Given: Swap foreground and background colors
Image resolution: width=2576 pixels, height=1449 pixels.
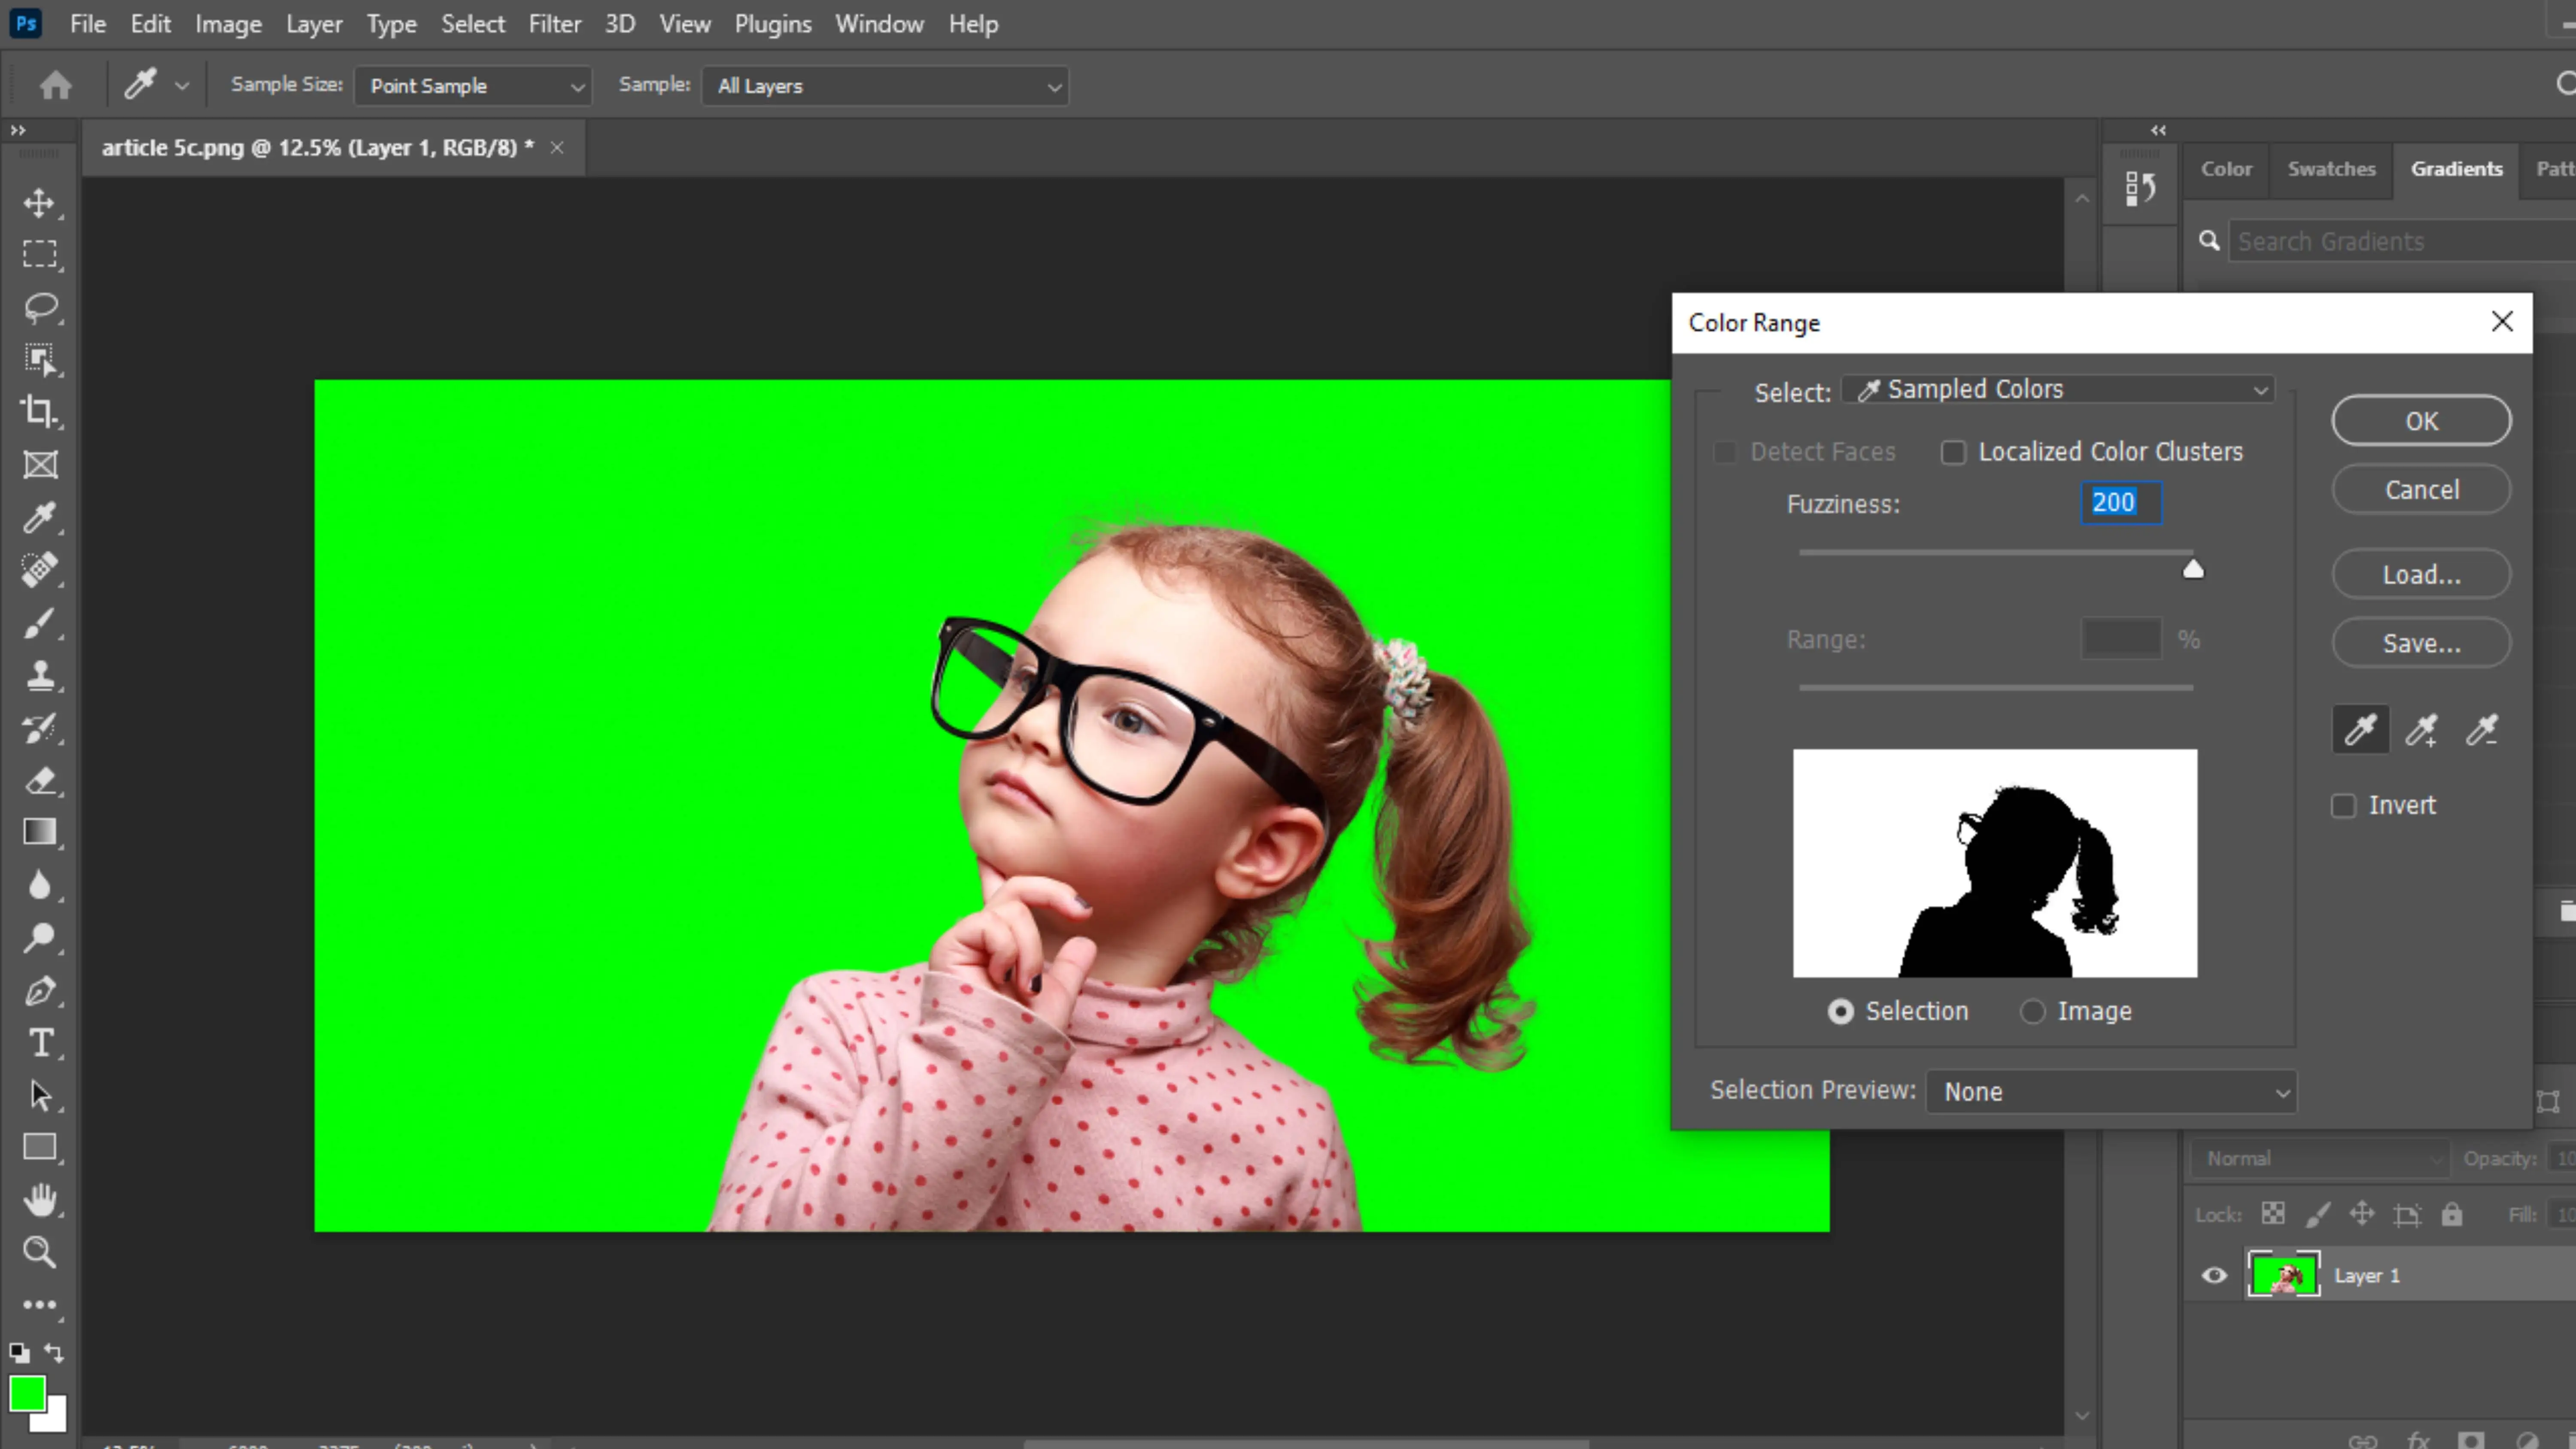Looking at the screenshot, I should coord(55,1353).
